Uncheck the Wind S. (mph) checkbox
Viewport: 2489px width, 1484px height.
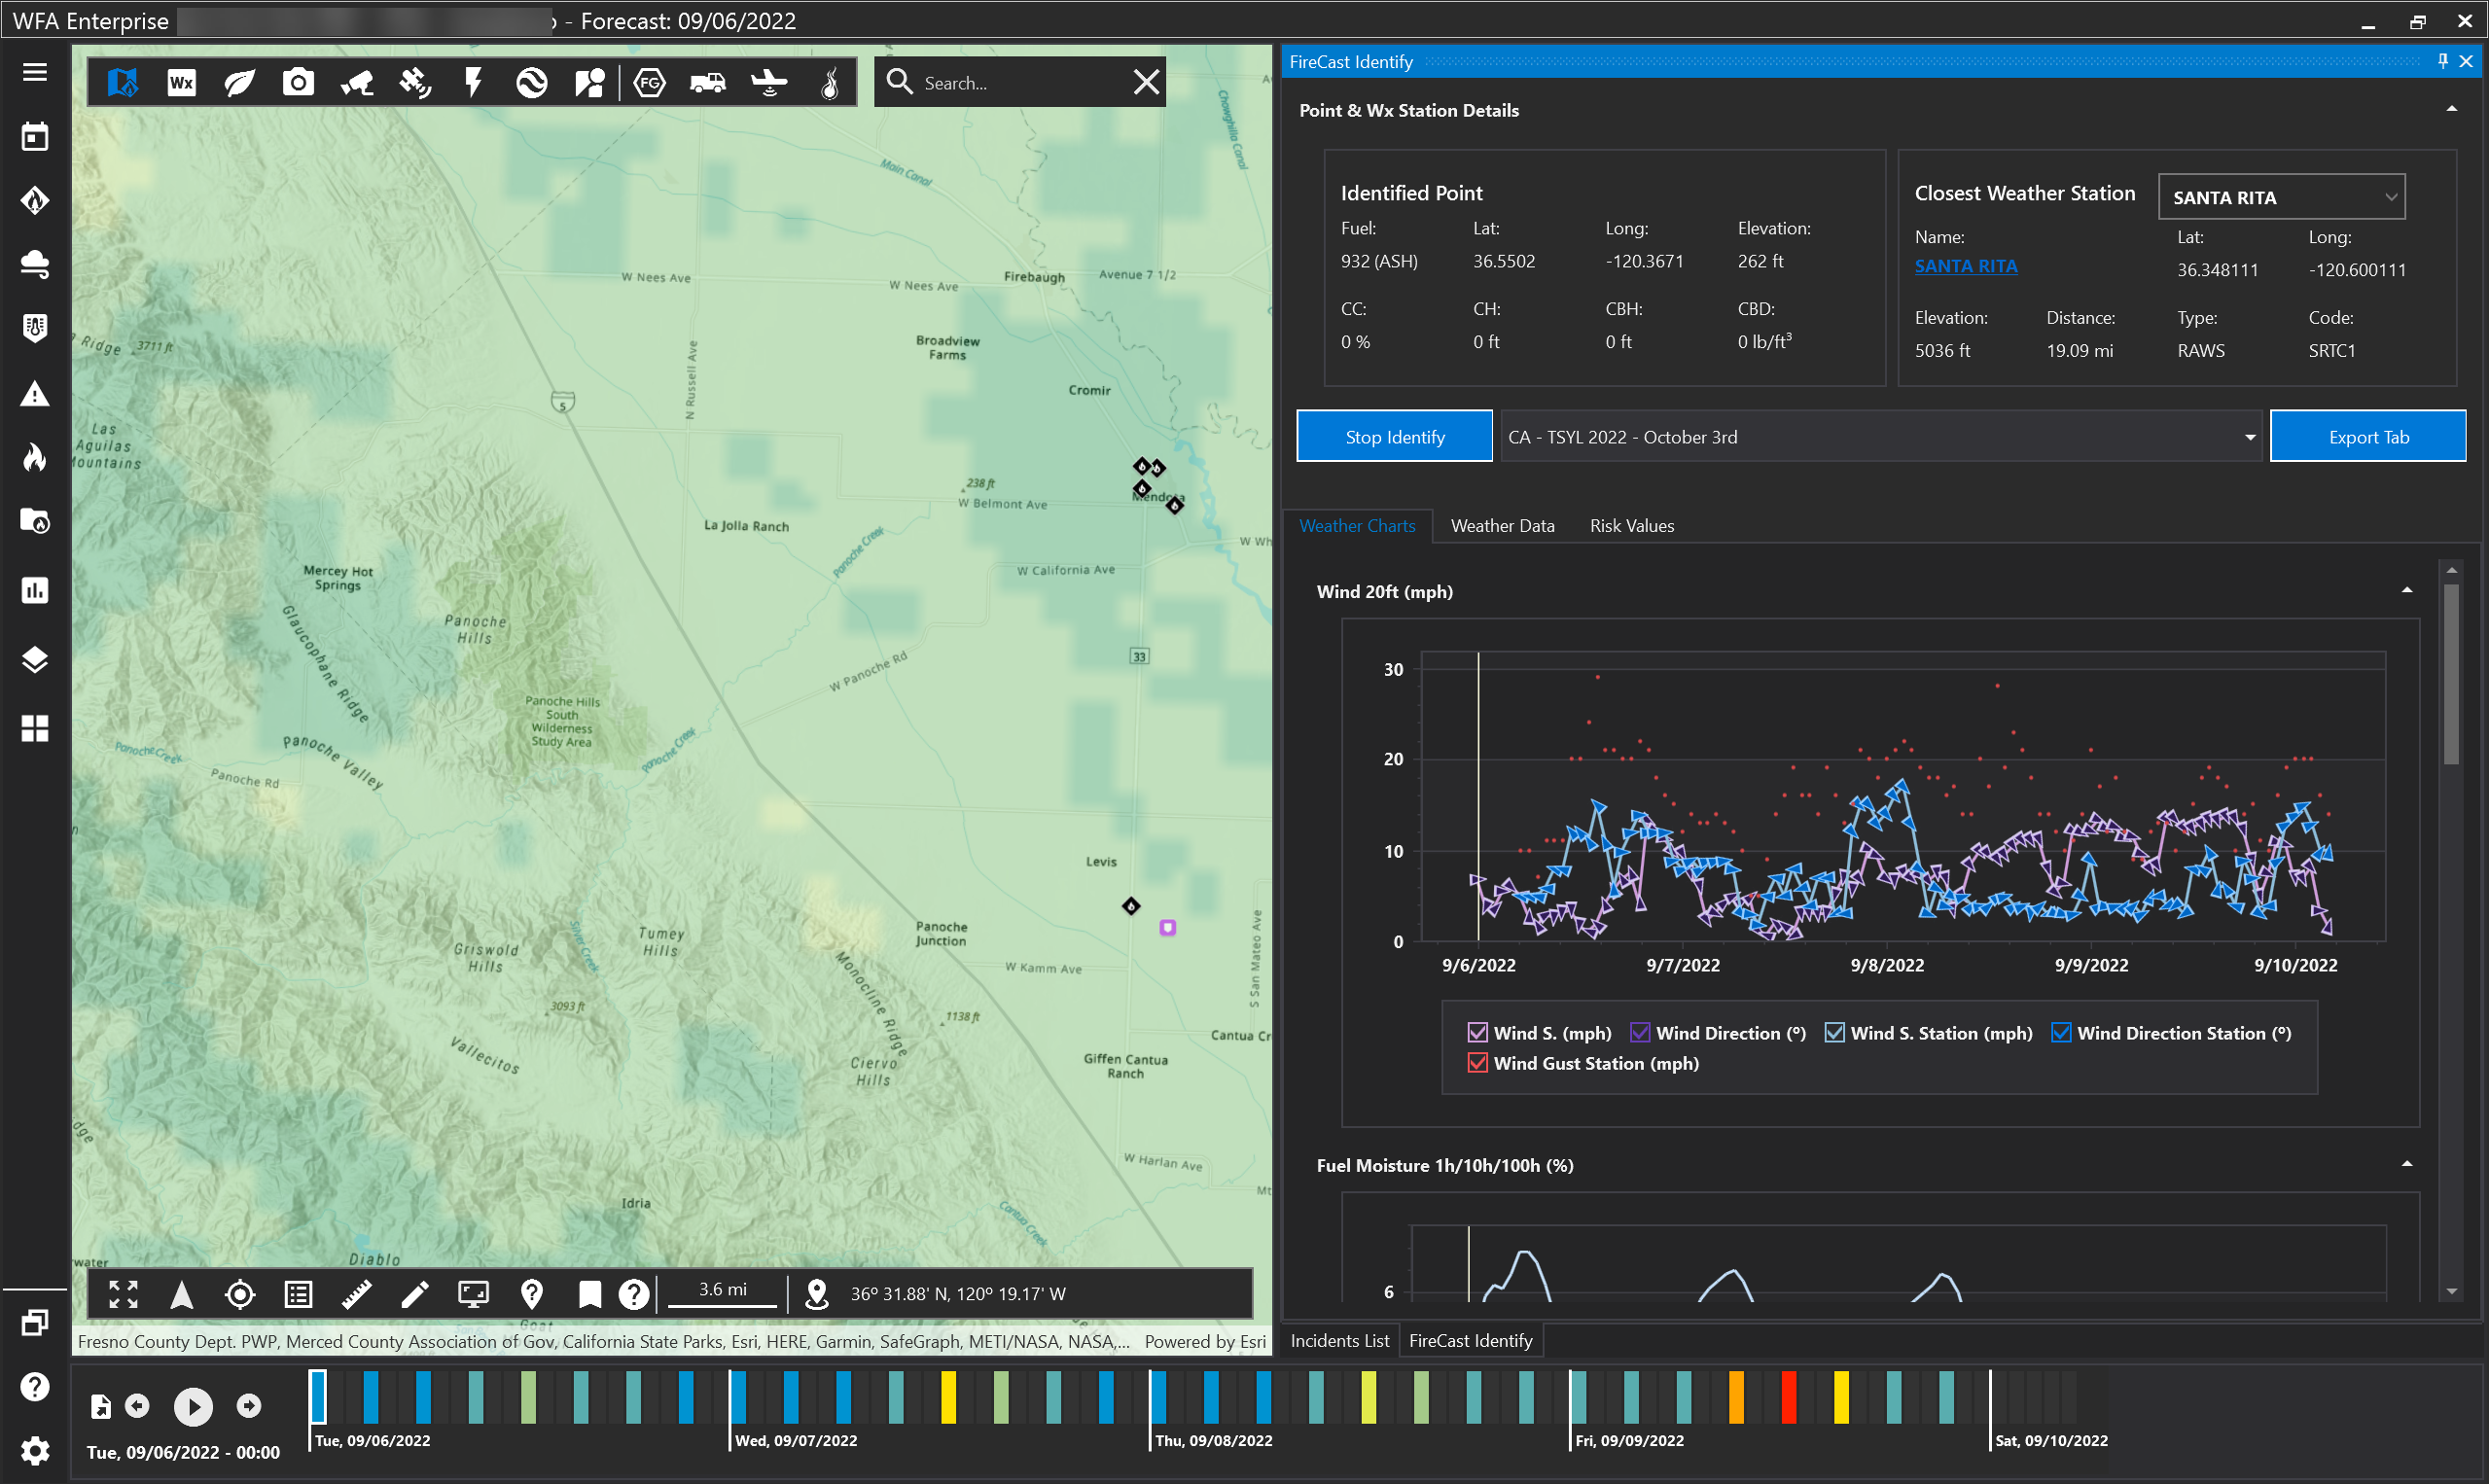pyautogui.click(x=1477, y=1033)
